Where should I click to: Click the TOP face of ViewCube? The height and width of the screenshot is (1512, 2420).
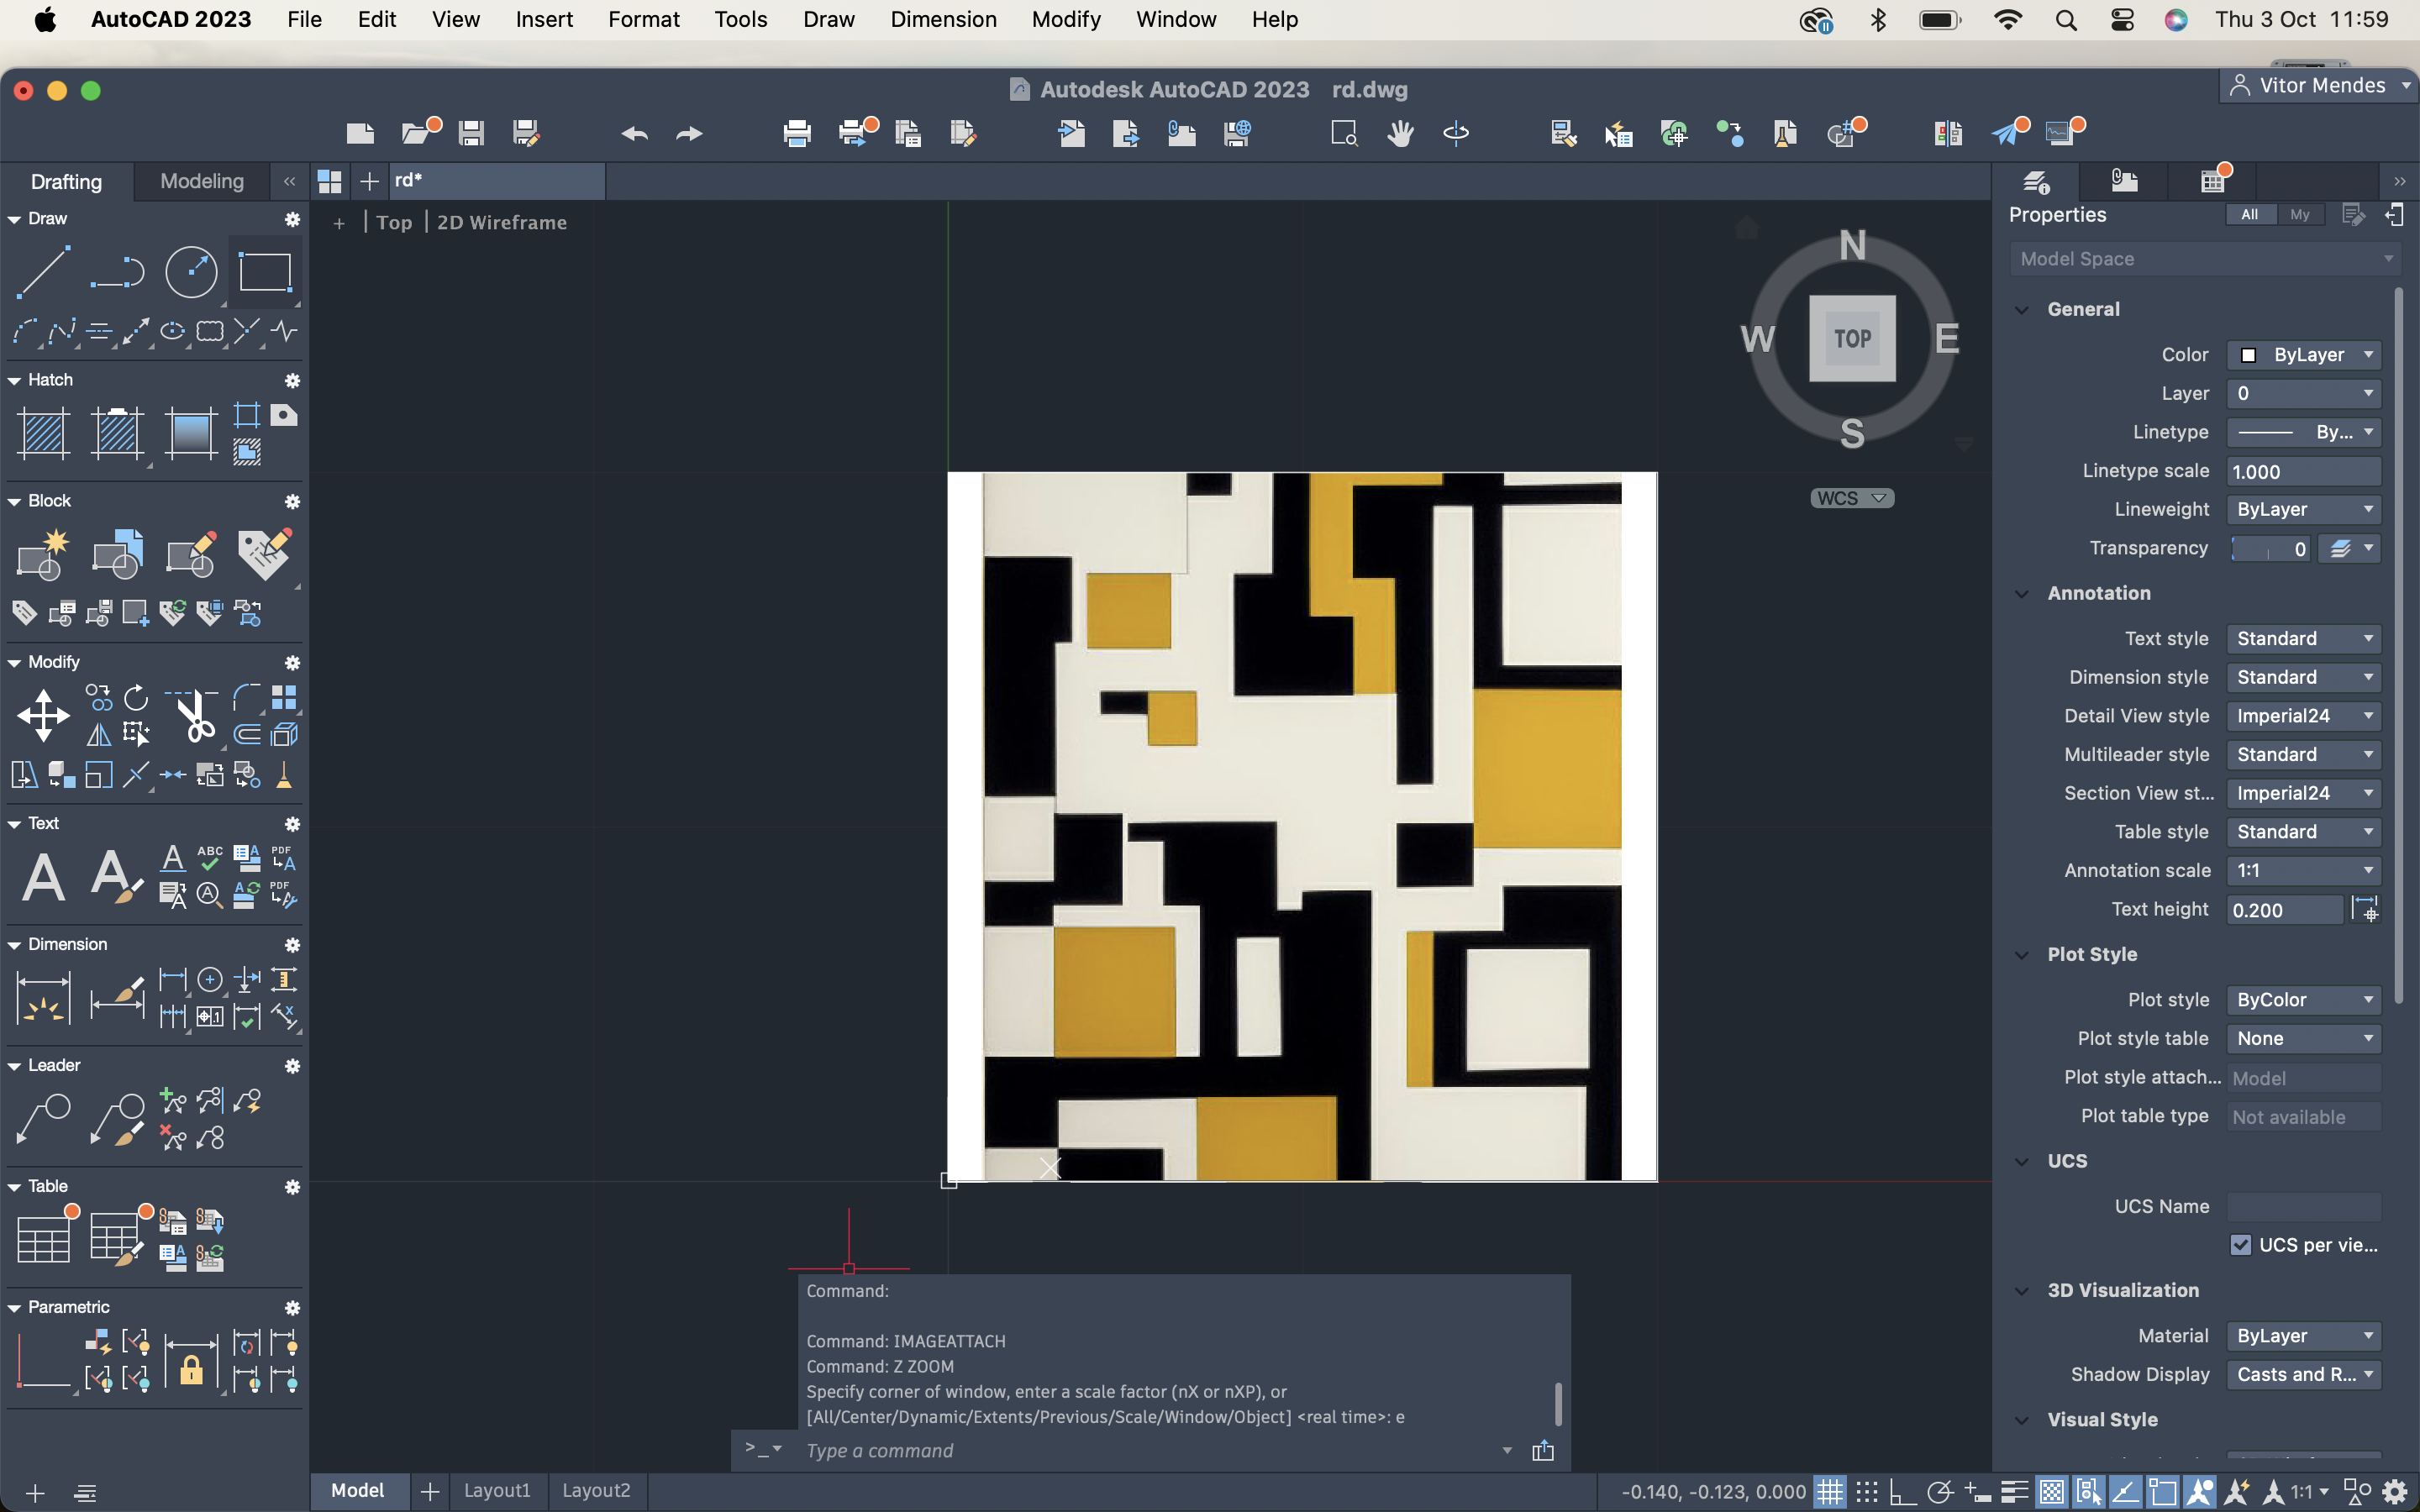pyautogui.click(x=1852, y=339)
